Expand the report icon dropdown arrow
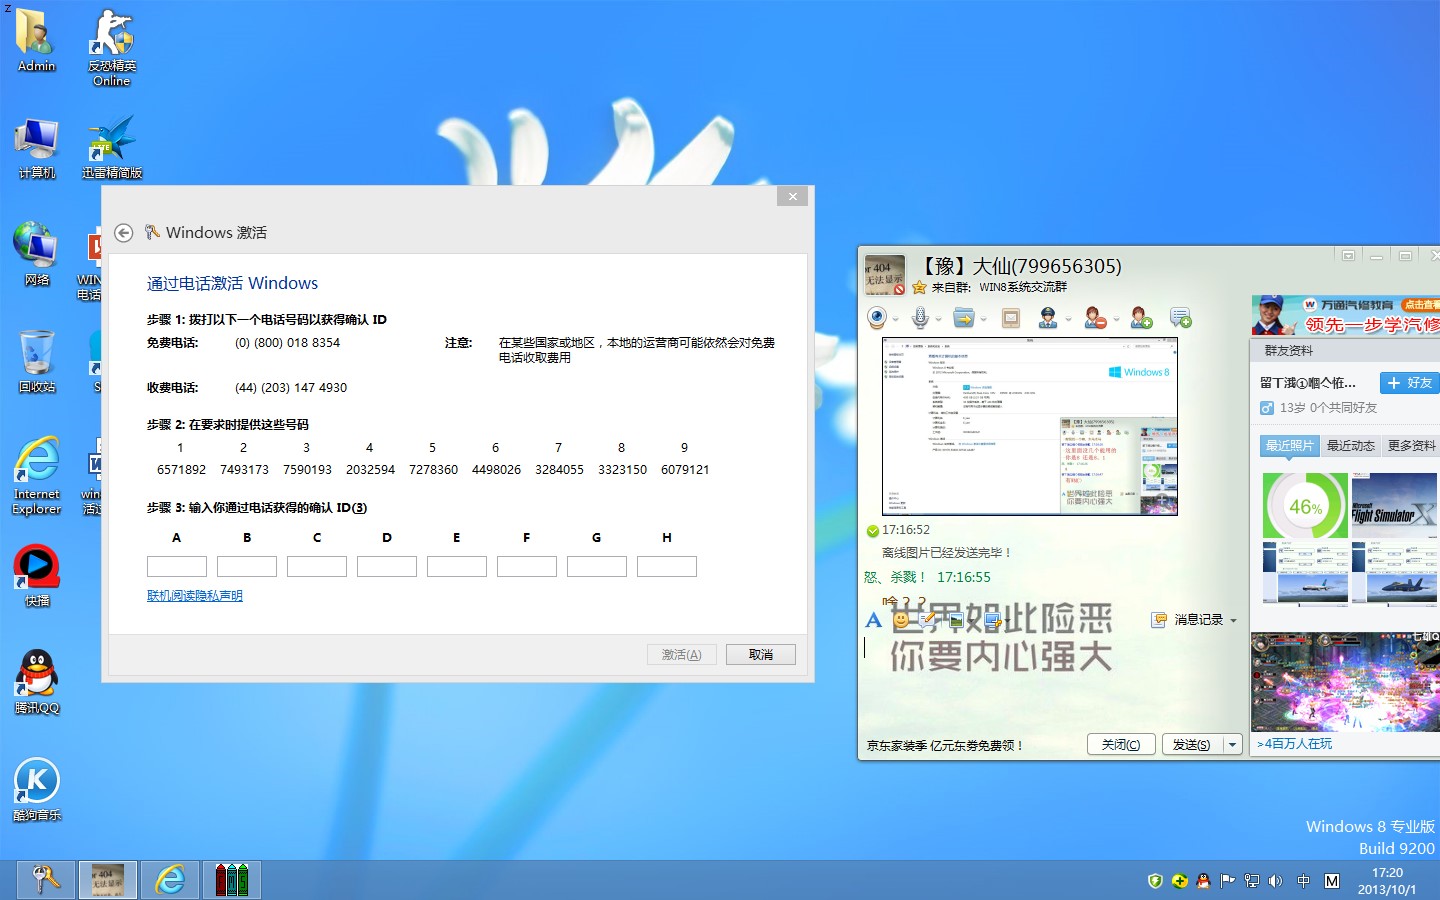Screen dimensions: 1440x900 coord(1067,320)
